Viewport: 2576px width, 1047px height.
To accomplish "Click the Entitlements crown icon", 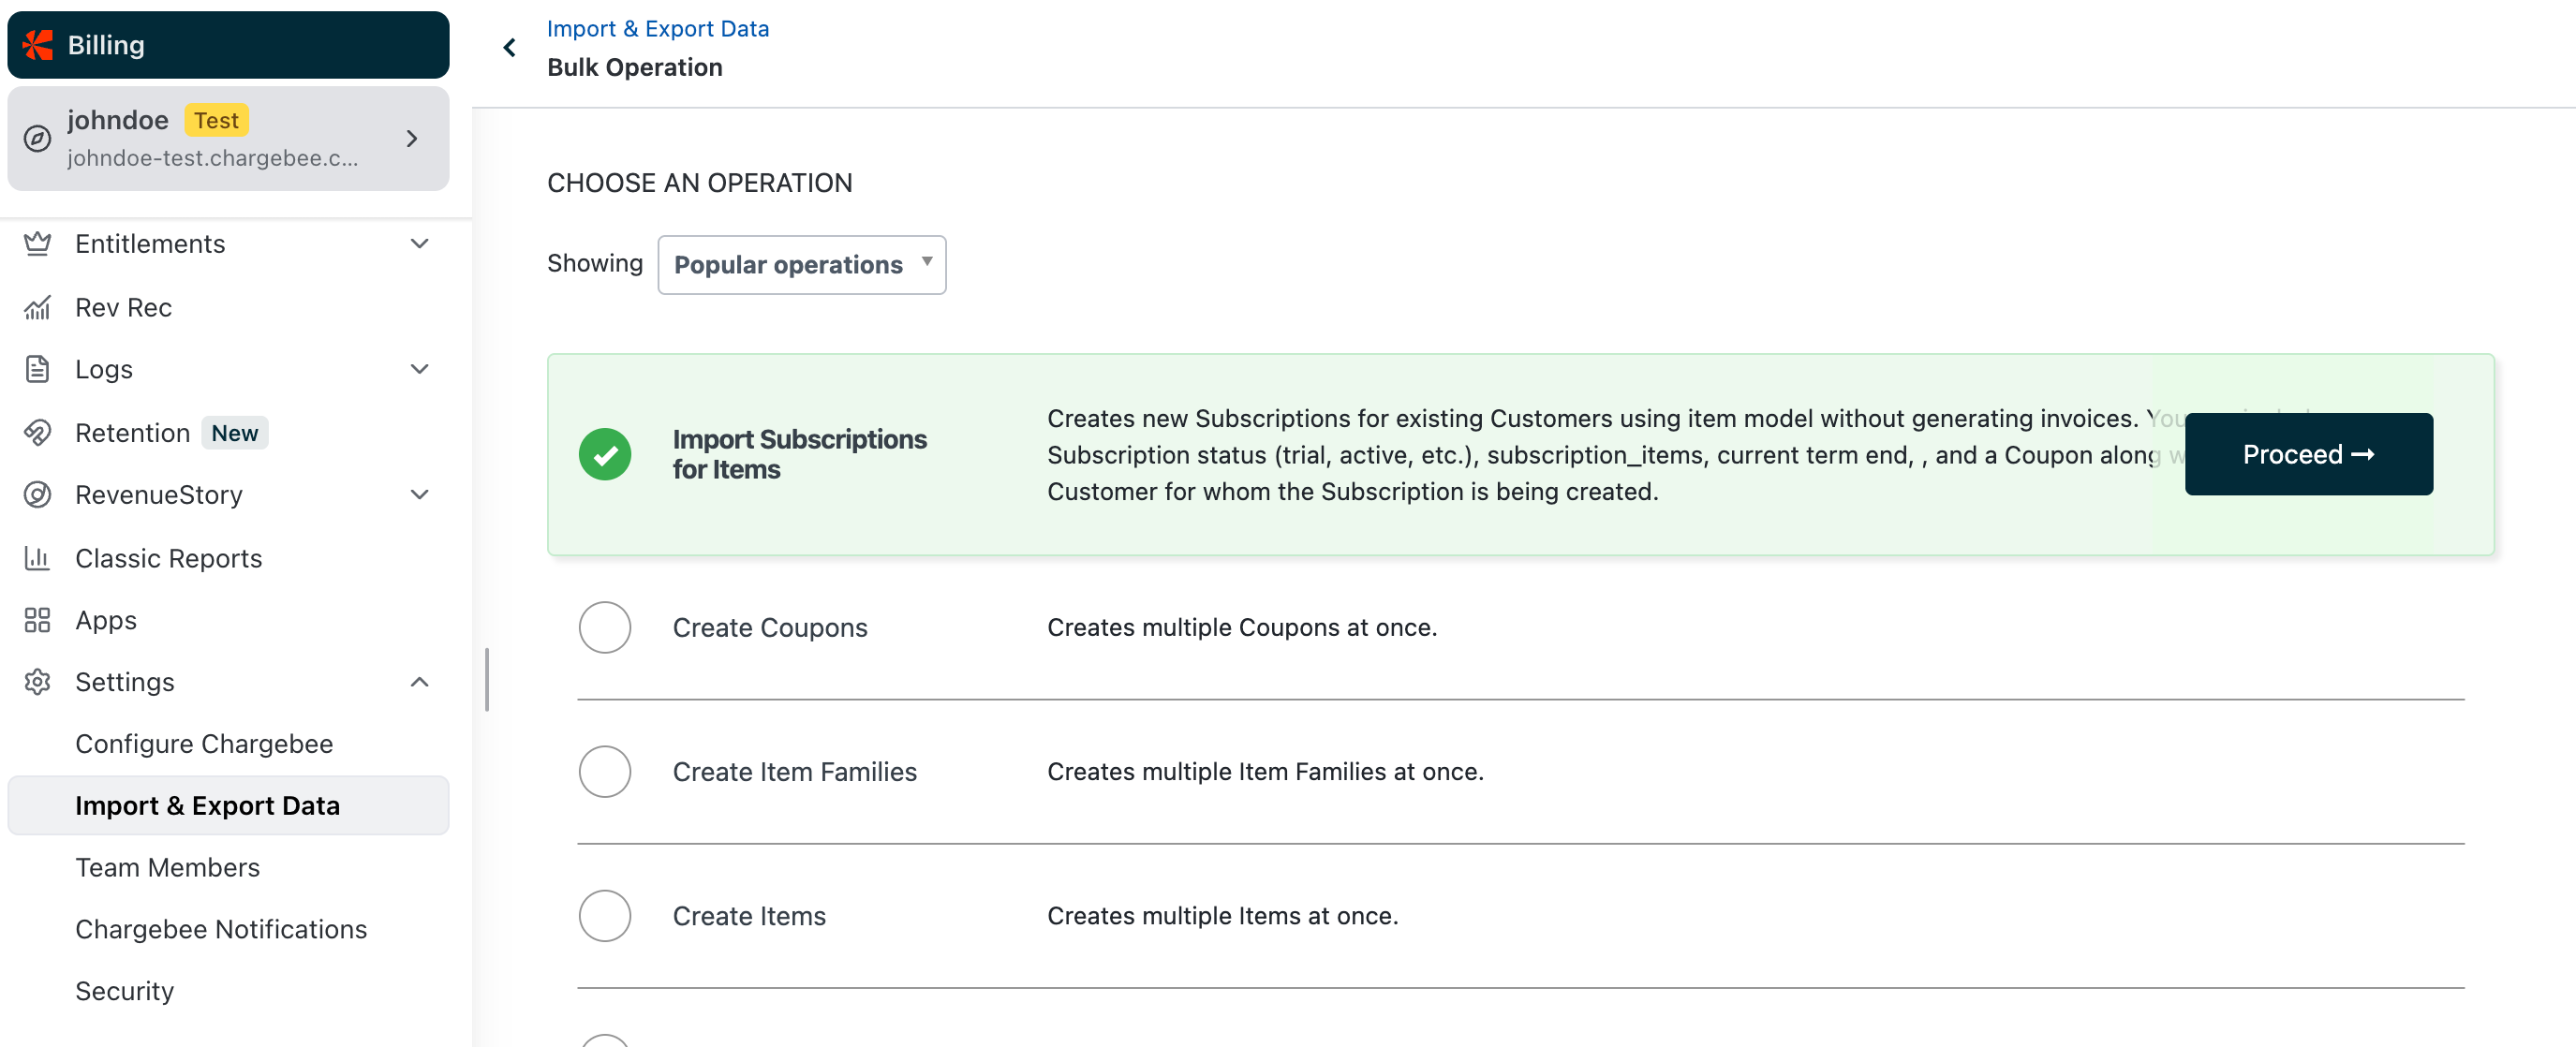I will (38, 244).
